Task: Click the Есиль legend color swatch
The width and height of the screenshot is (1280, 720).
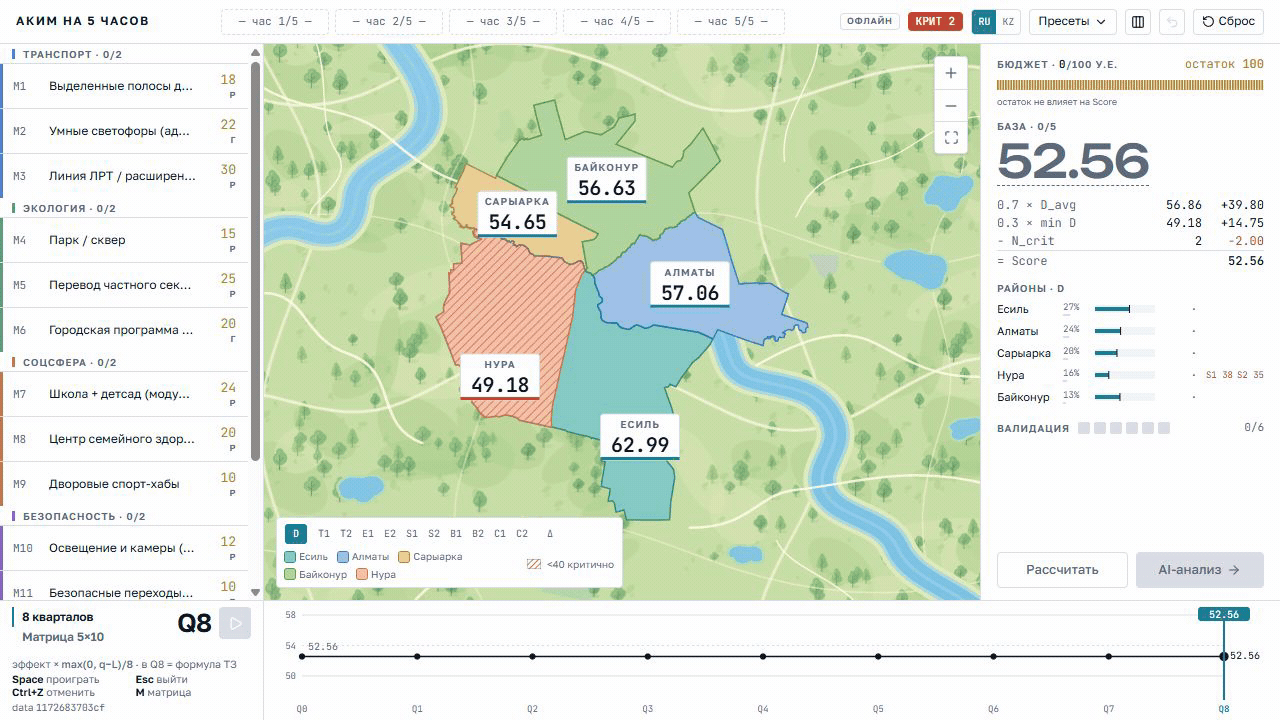Action: pyautogui.click(x=289, y=556)
